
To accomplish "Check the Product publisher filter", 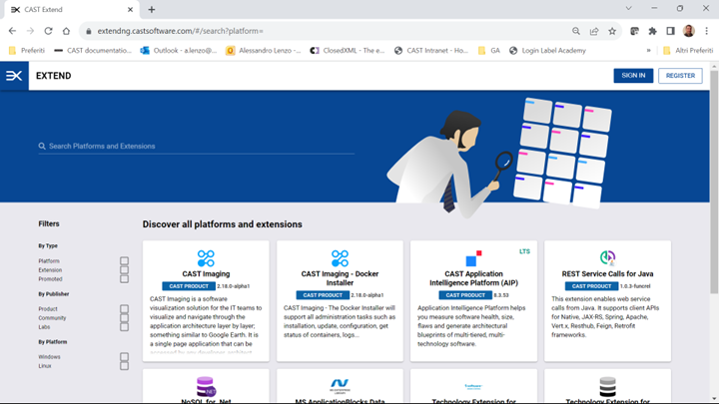I will [x=124, y=309].
